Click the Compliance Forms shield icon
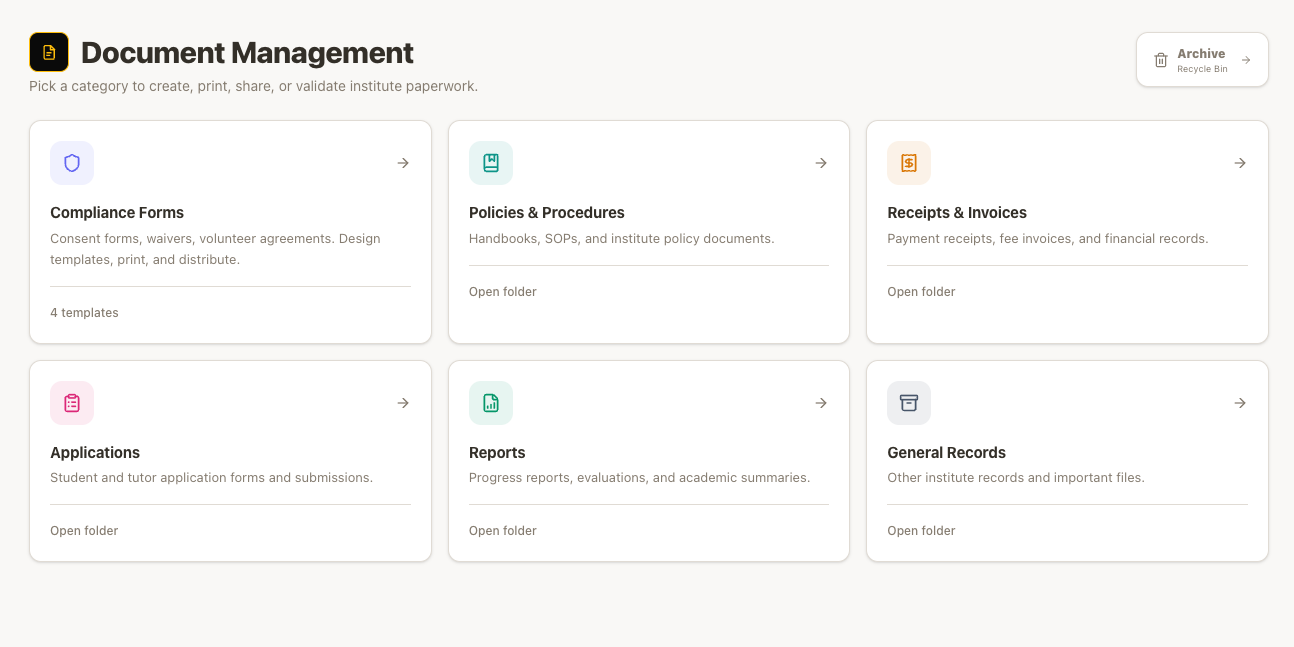The image size is (1294, 647). point(72,163)
